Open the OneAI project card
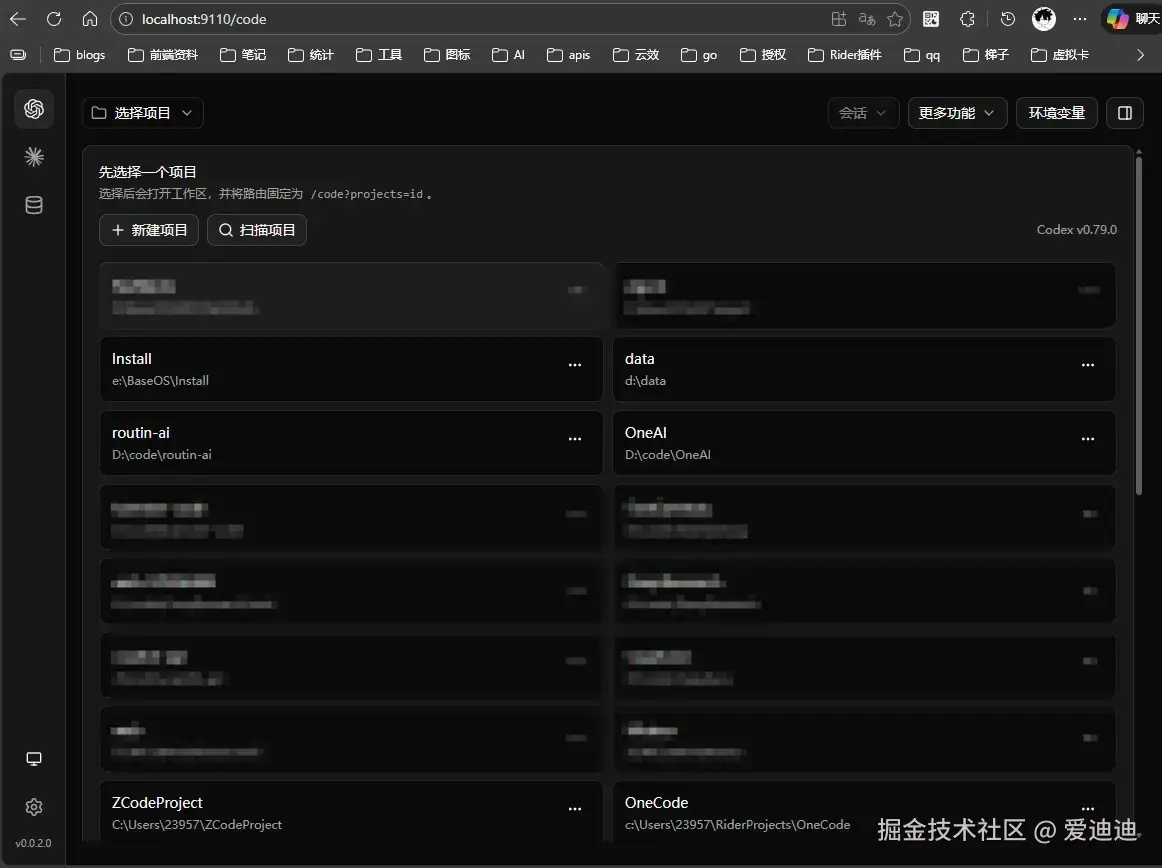 (x=864, y=443)
